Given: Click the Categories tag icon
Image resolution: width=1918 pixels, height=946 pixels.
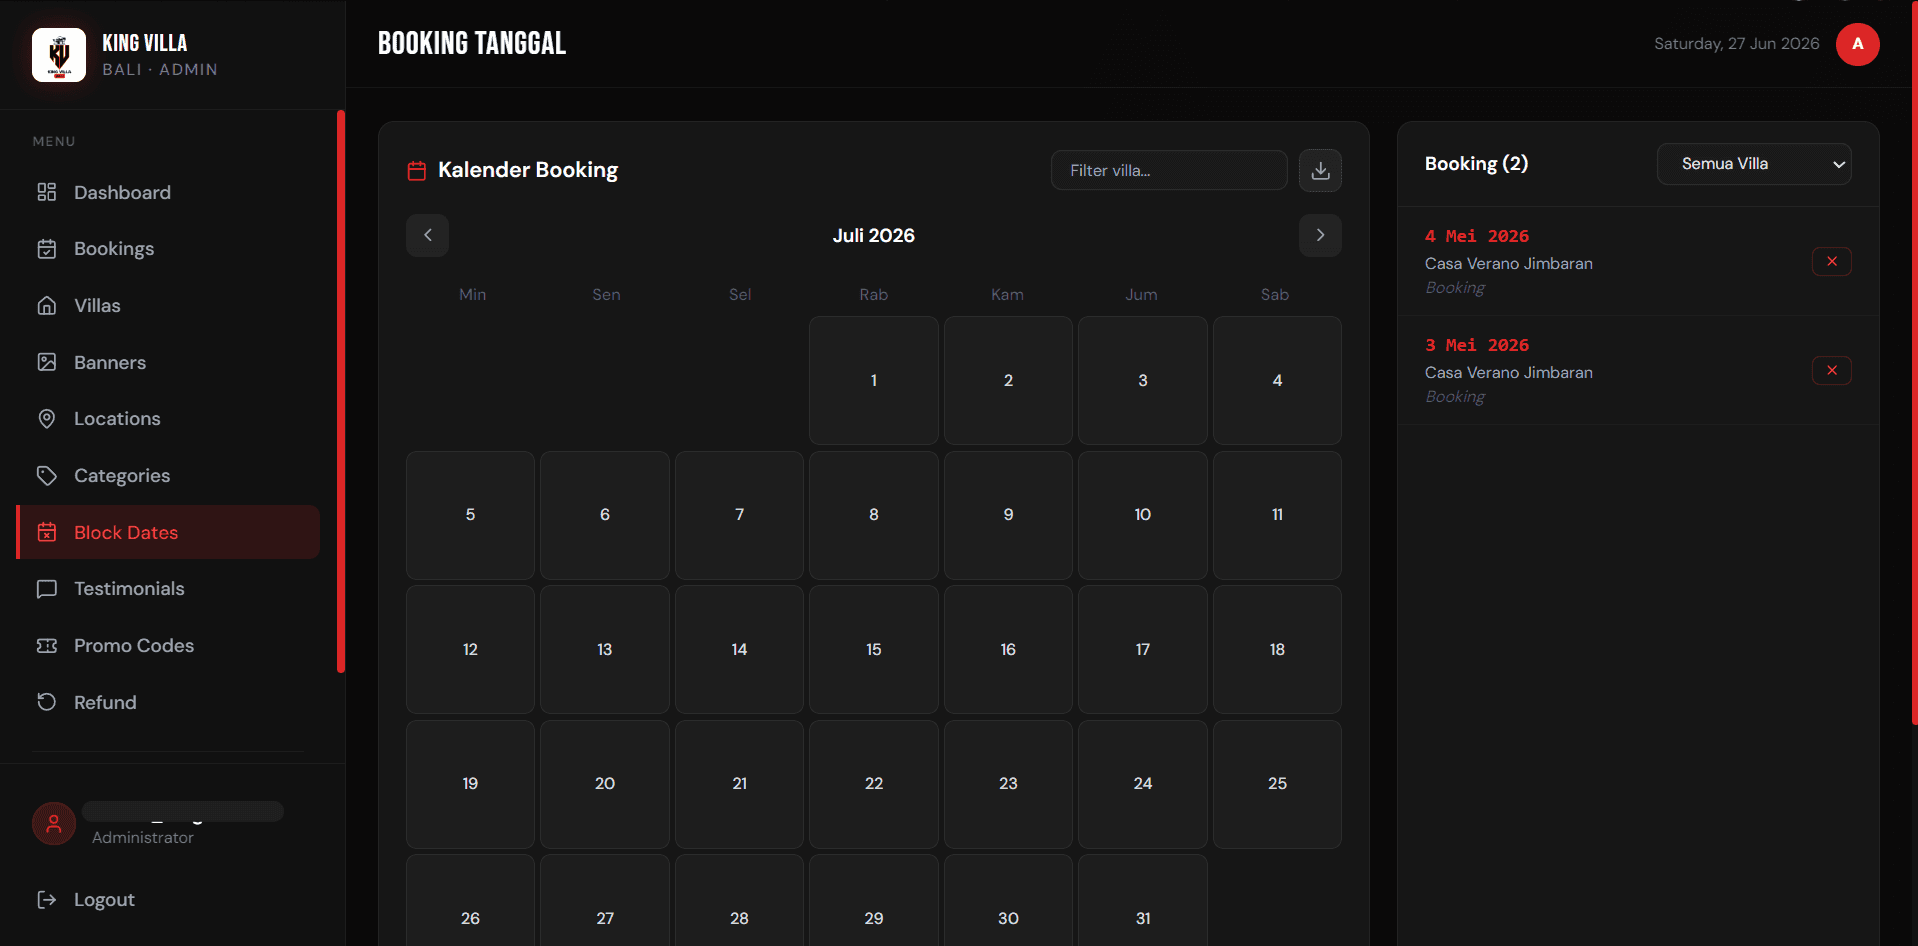Looking at the screenshot, I should 47,476.
